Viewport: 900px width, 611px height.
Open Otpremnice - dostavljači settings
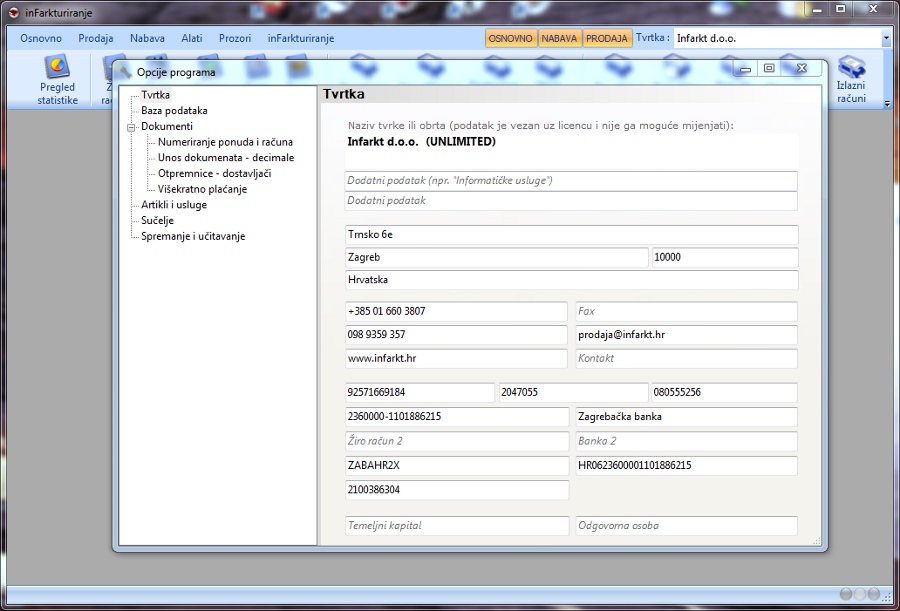tap(215, 173)
